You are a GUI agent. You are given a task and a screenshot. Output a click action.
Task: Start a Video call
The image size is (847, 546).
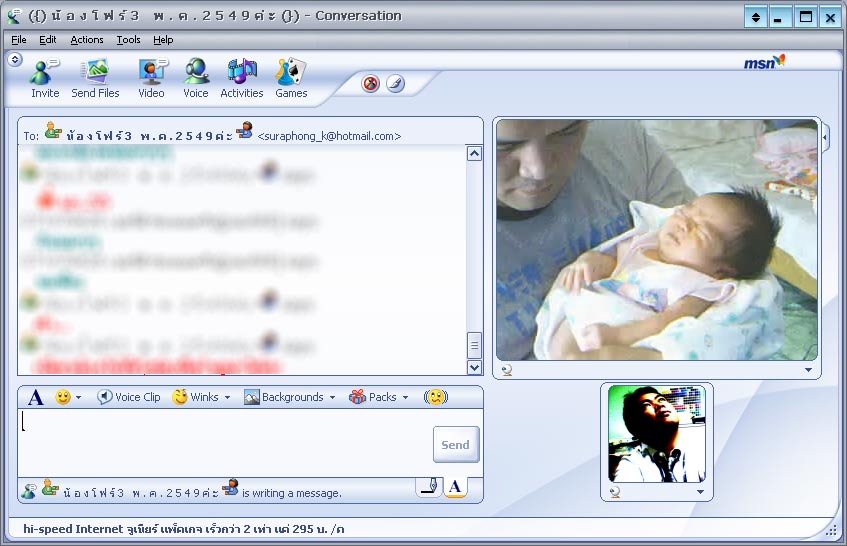(152, 77)
